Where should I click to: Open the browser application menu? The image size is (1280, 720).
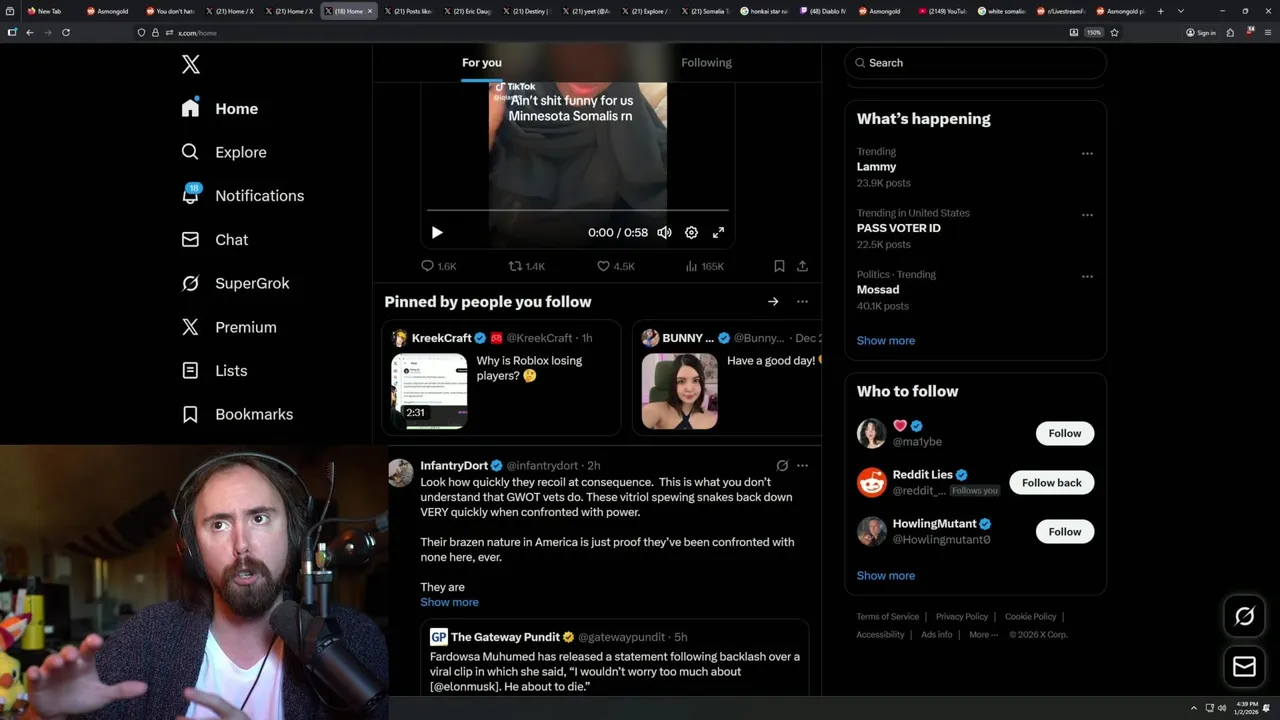point(1267,32)
